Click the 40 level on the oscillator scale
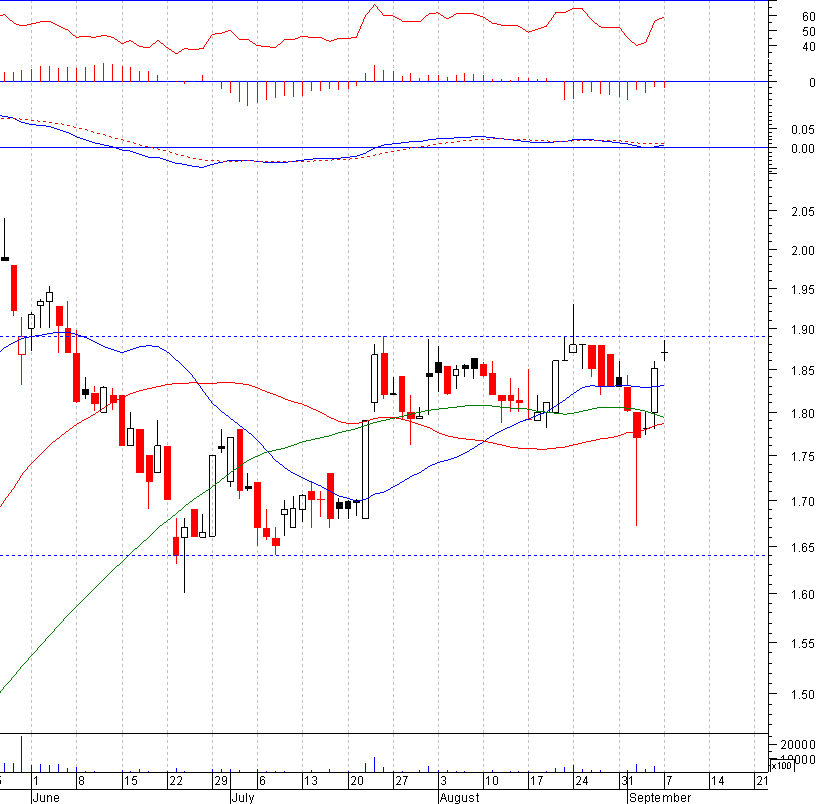The width and height of the screenshot is (819, 804). pyautogui.click(x=809, y=47)
